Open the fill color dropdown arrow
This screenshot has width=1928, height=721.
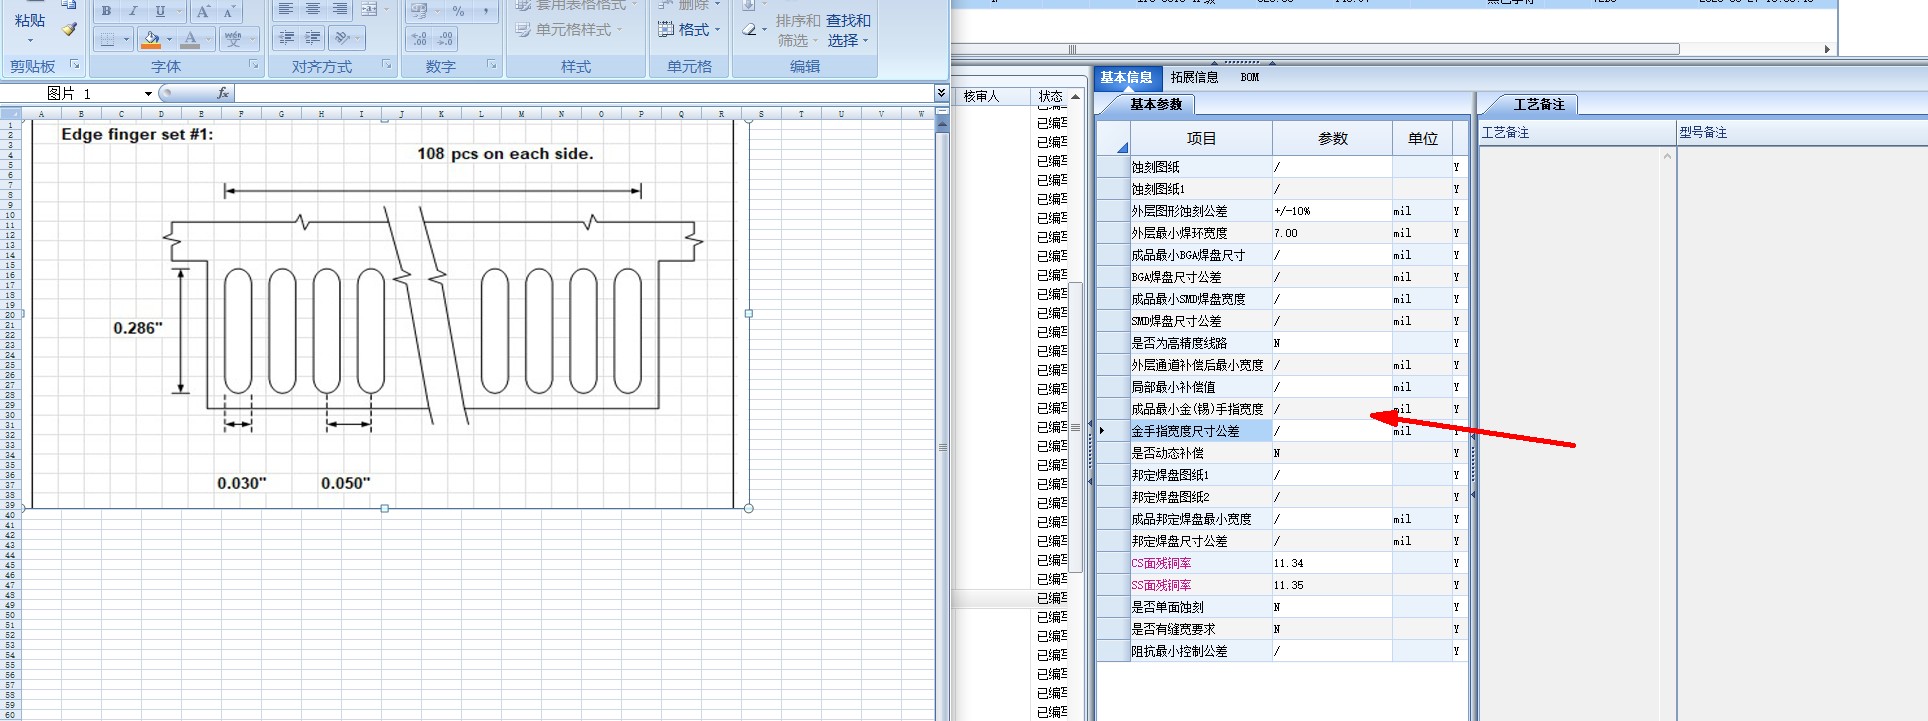pyautogui.click(x=169, y=39)
